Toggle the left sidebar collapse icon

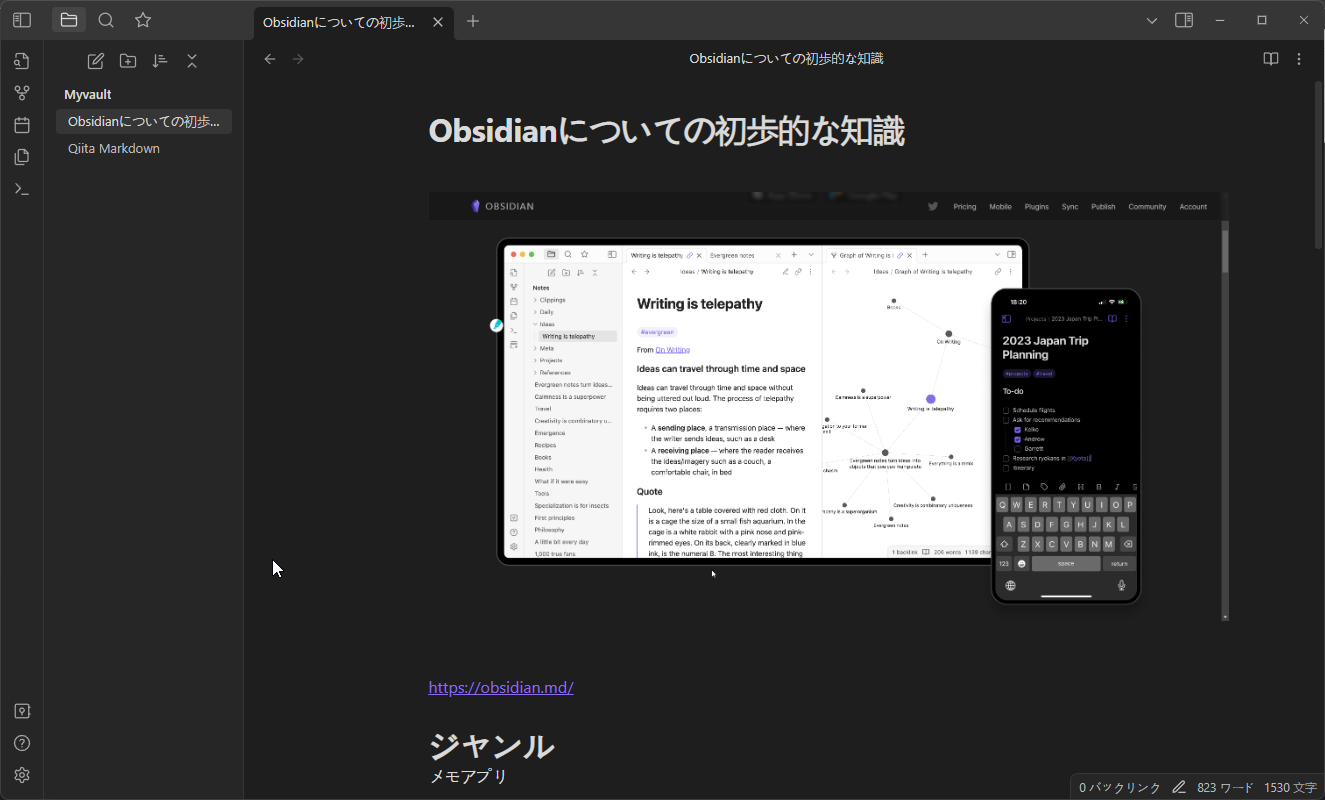pyautogui.click(x=22, y=20)
